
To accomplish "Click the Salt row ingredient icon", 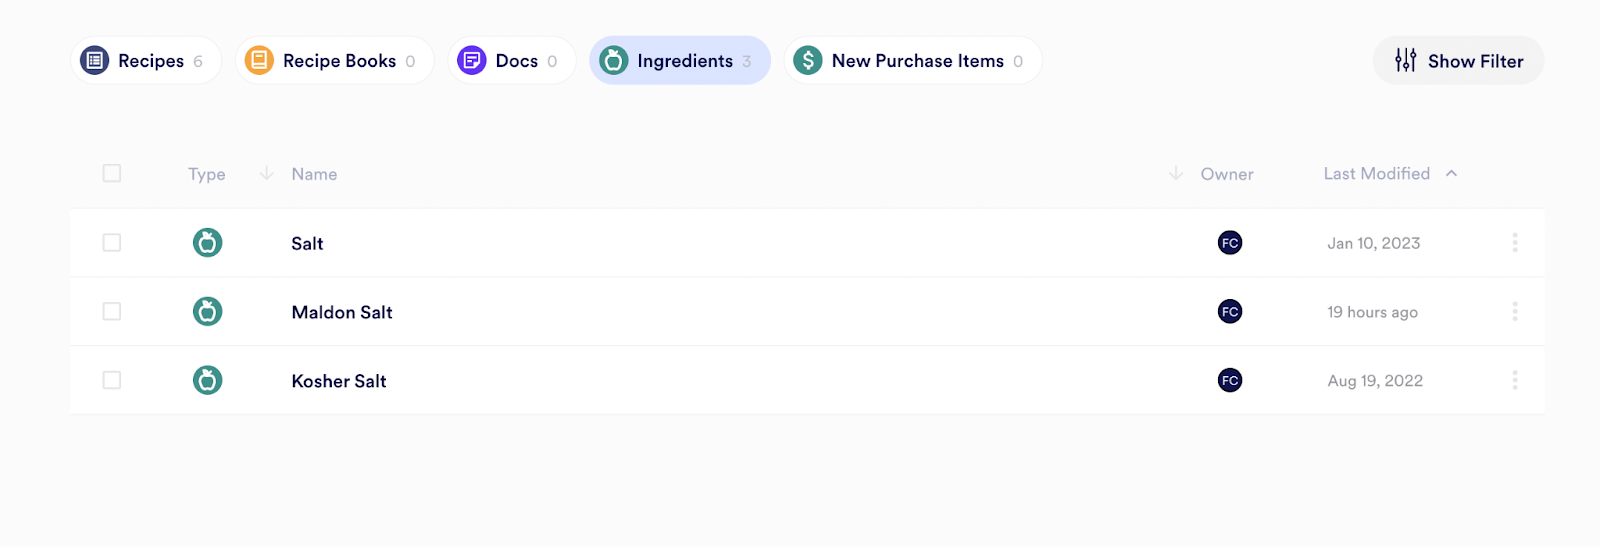I will click(x=207, y=243).
